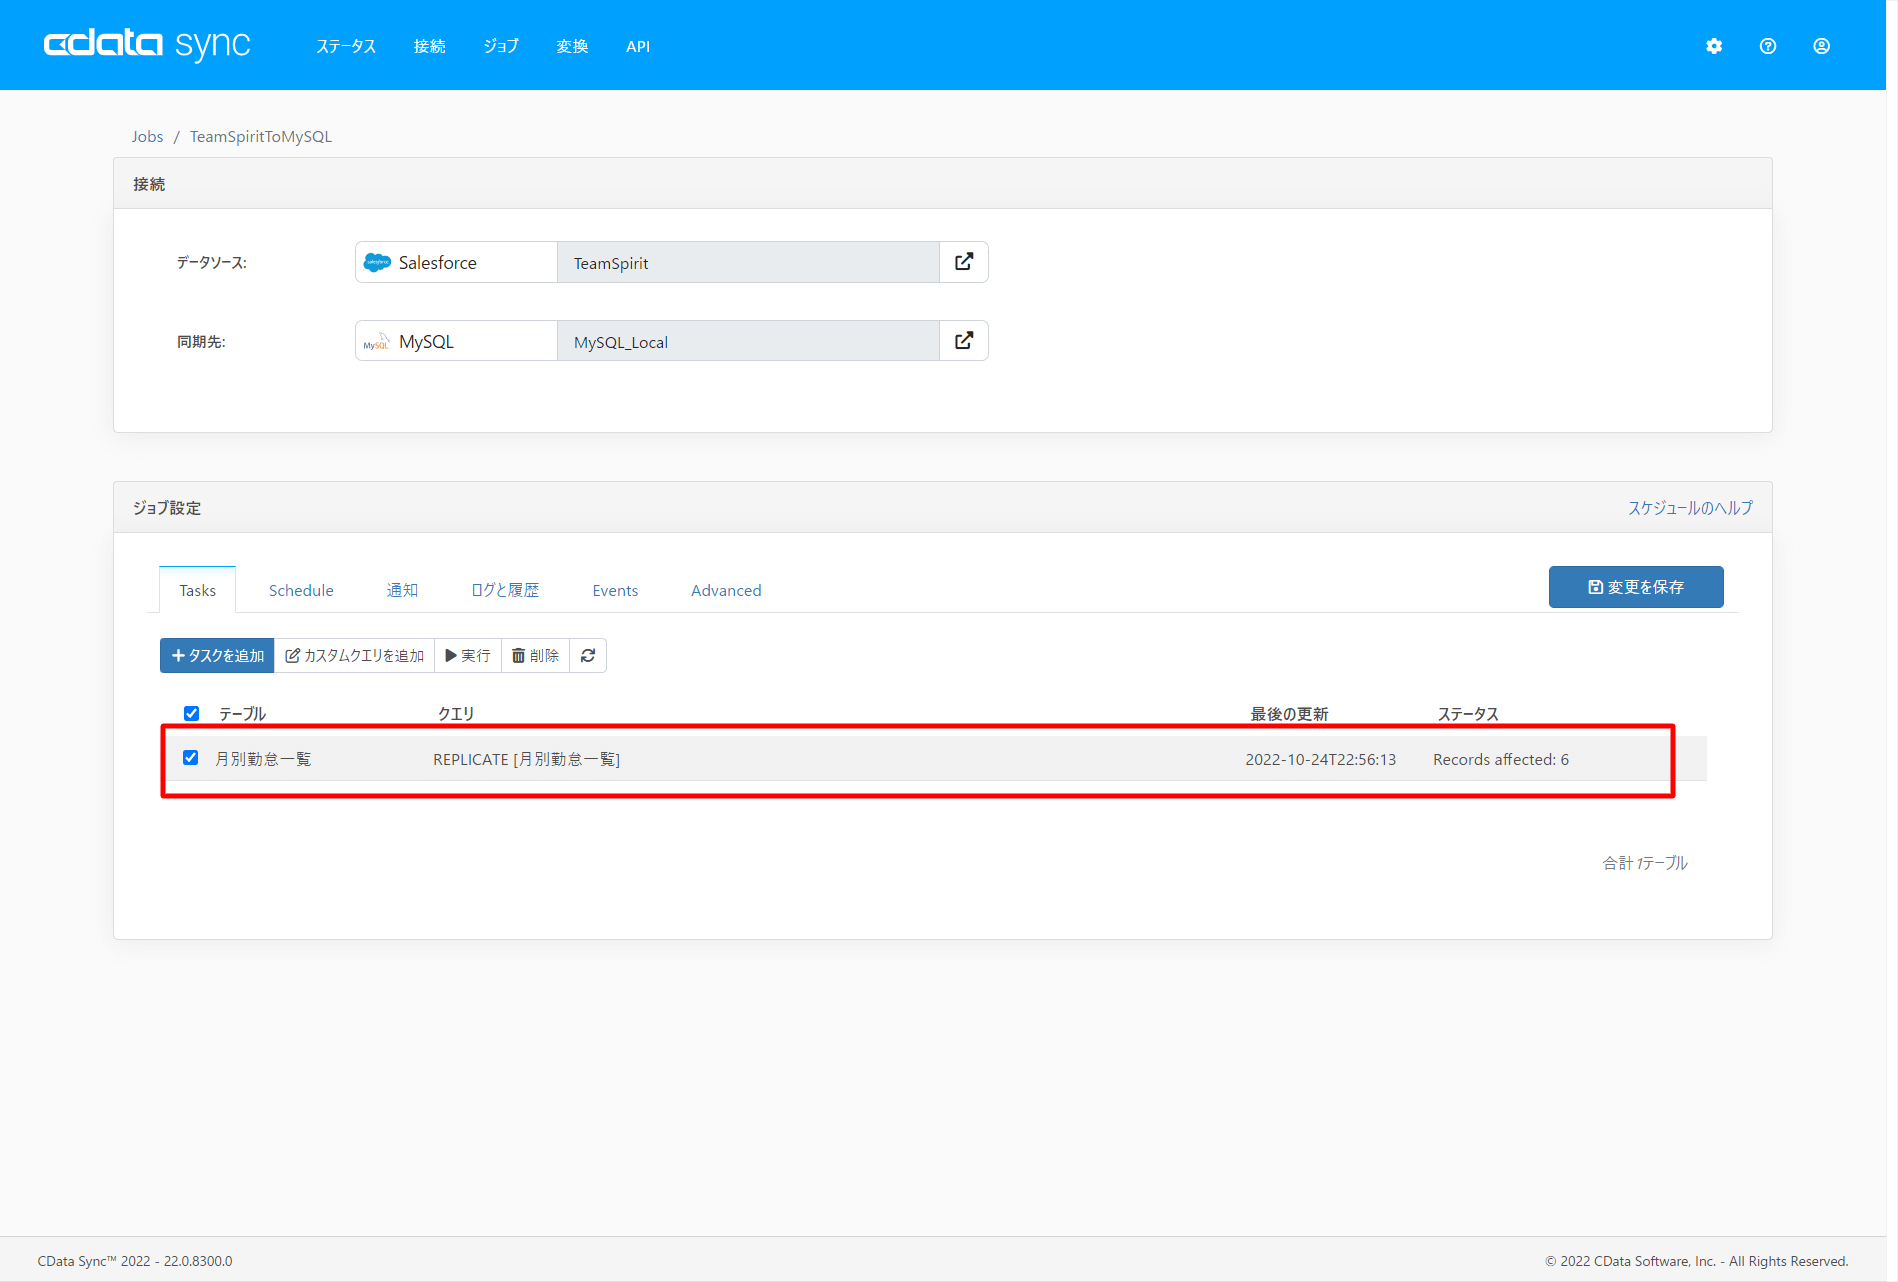Uncheck the 月別勤怠一覧 task checkbox
The height and width of the screenshot is (1282, 1898).
191,758
